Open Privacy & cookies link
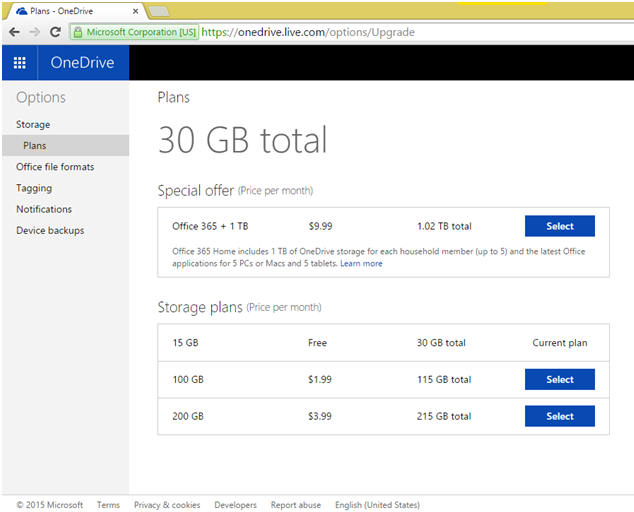This screenshot has width=634, height=512. [167, 505]
